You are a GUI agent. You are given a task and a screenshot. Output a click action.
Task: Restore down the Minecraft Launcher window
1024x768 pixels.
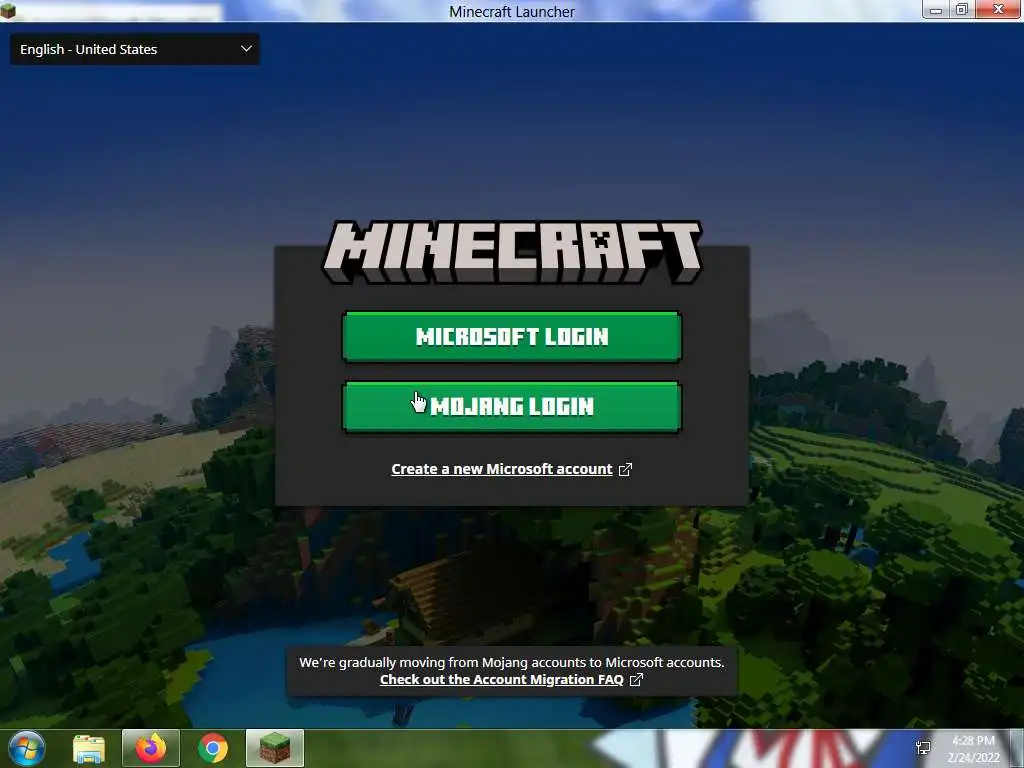[962, 10]
